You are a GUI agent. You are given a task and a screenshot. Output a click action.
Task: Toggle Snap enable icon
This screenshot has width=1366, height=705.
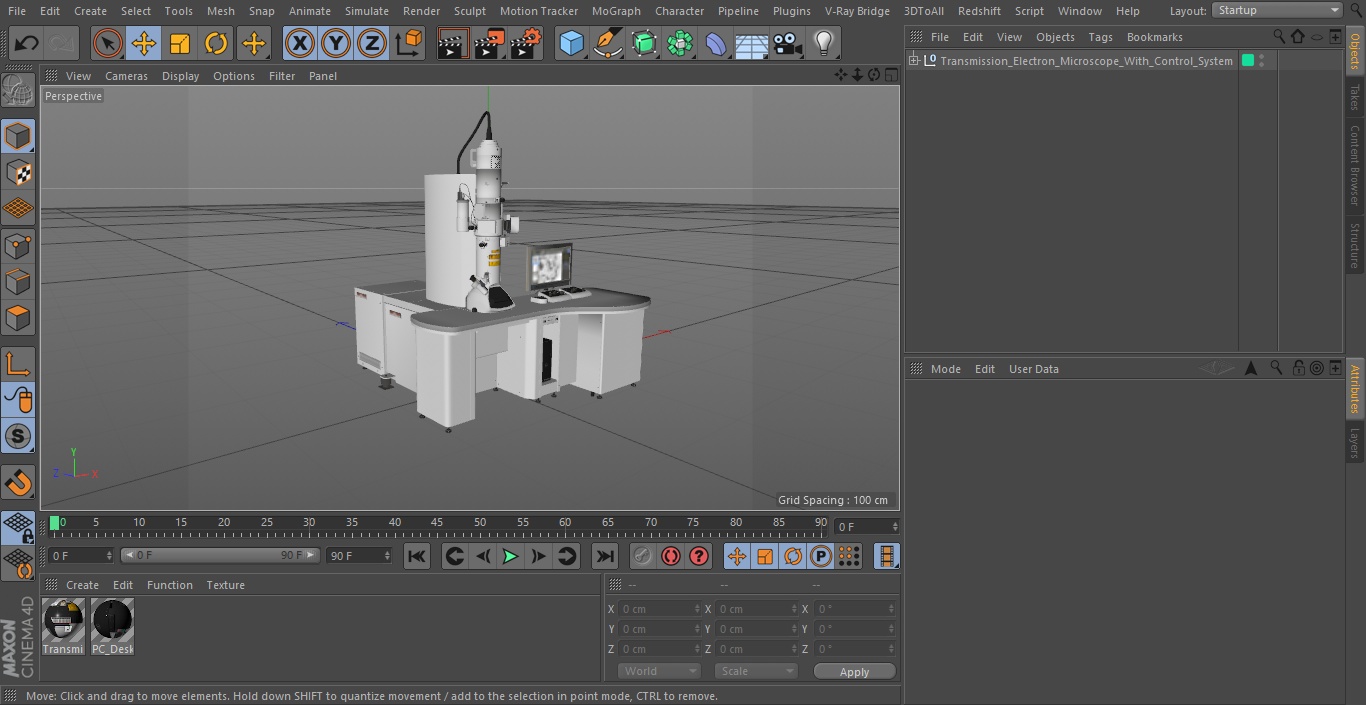[x=18, y=436]
